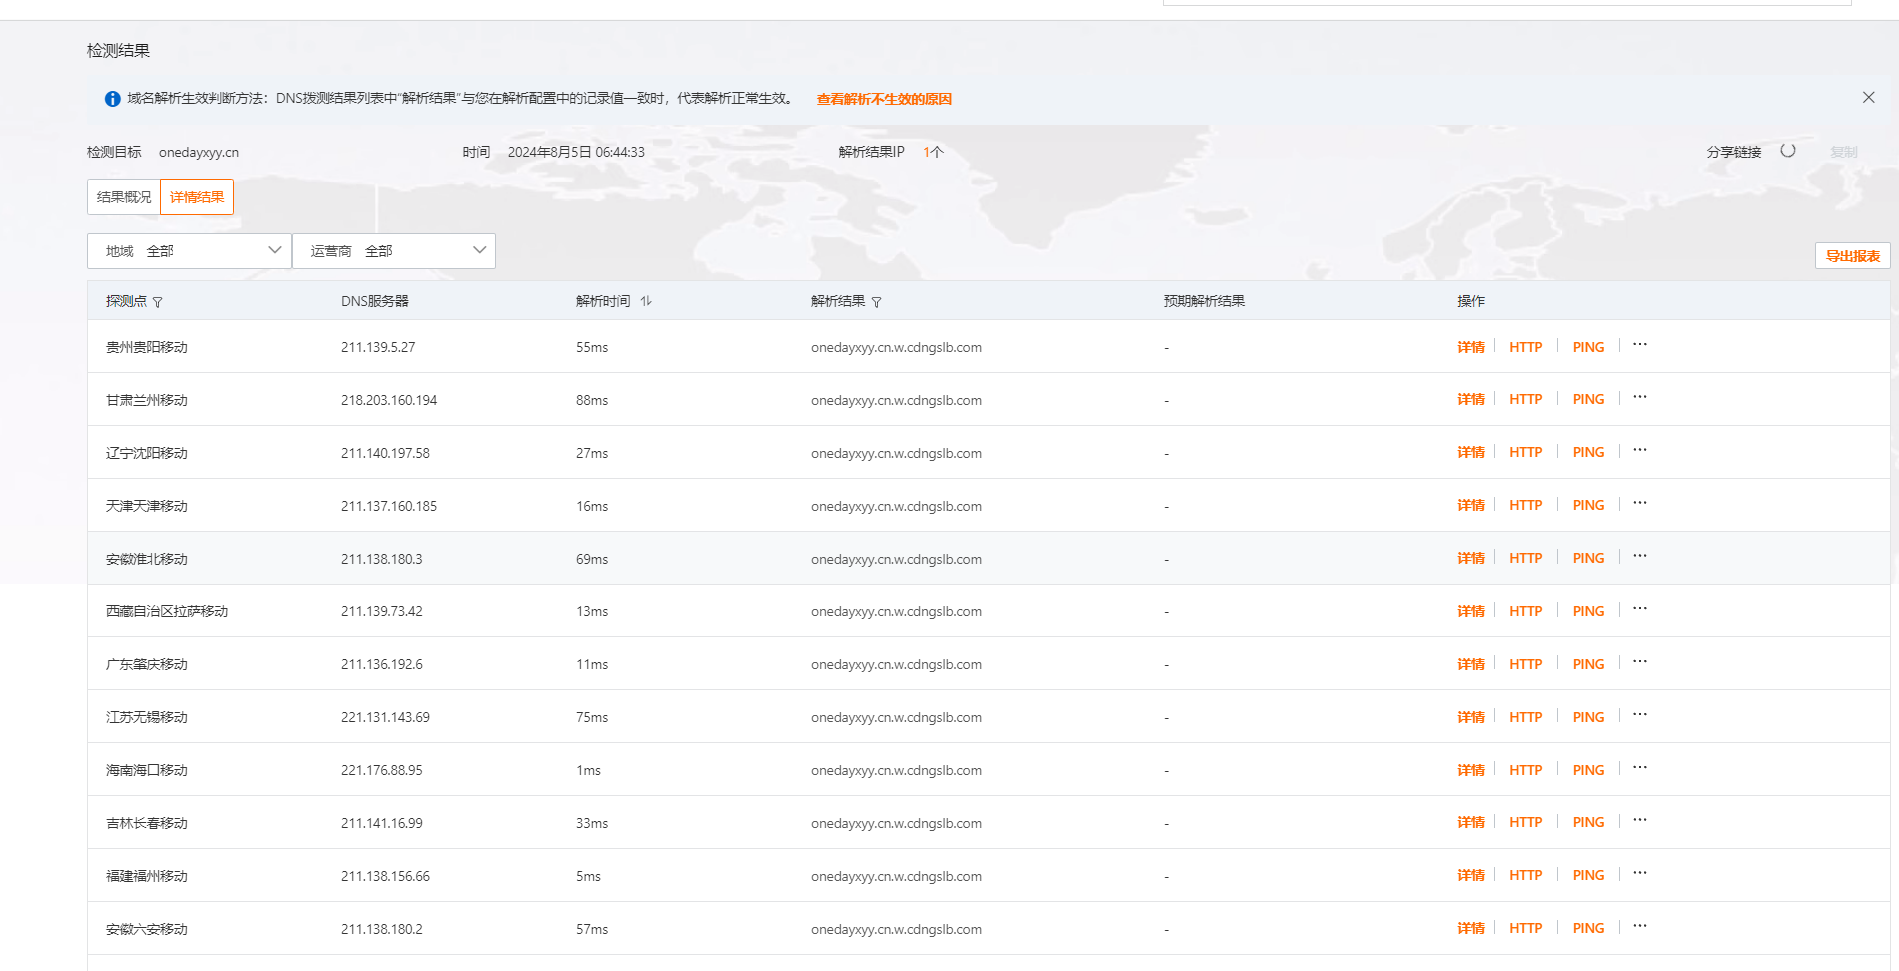1899x971 pixels.
Task: Open more options for 贵州贵阳移动 row
Action: 1640,345
